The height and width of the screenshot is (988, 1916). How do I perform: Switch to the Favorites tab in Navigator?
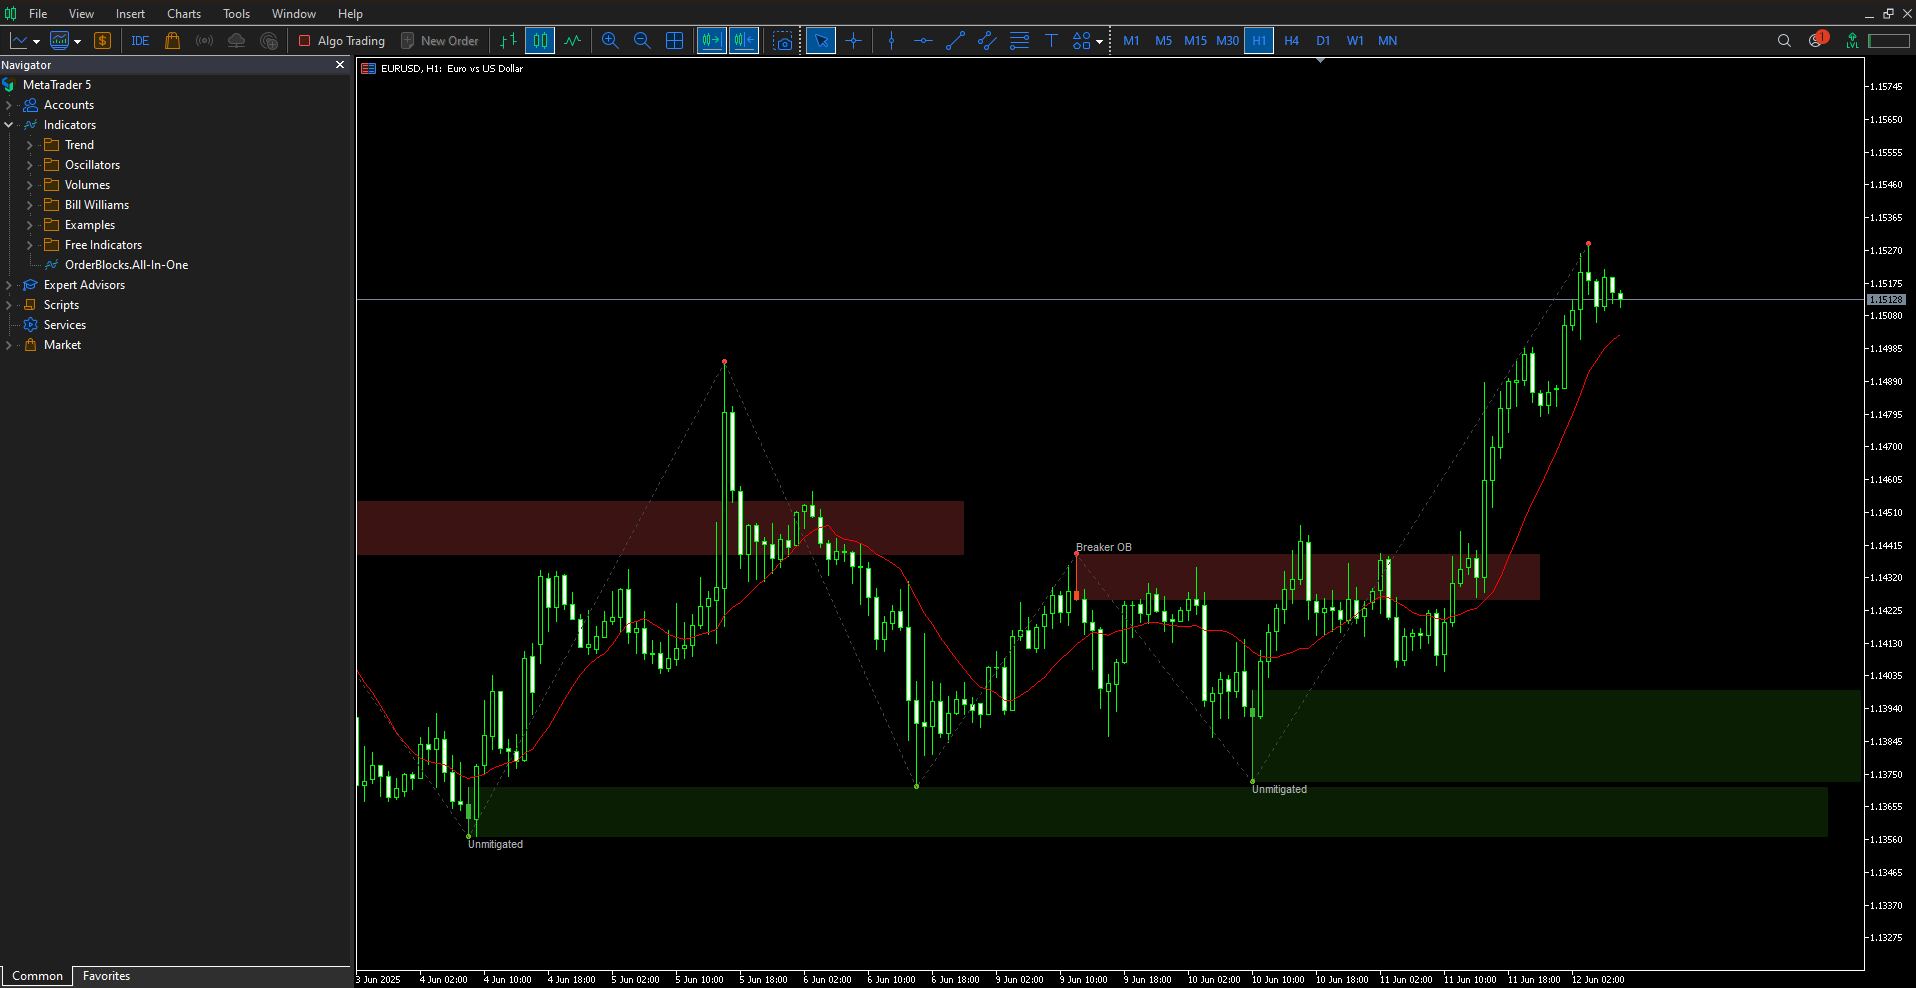point(105,976)
